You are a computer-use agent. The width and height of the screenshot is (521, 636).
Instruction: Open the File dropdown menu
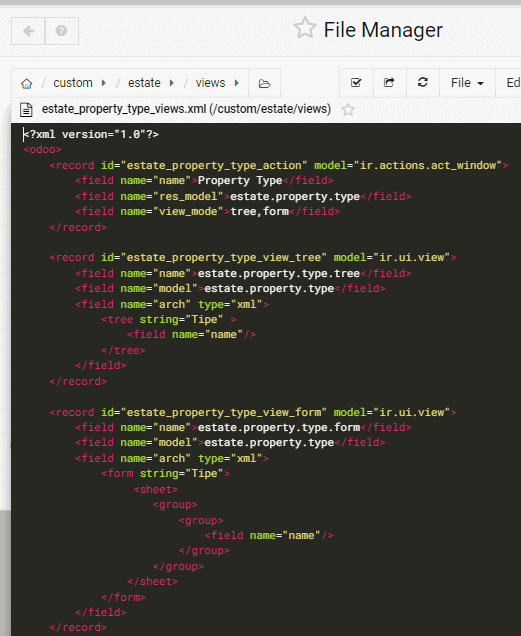[467, 83]
